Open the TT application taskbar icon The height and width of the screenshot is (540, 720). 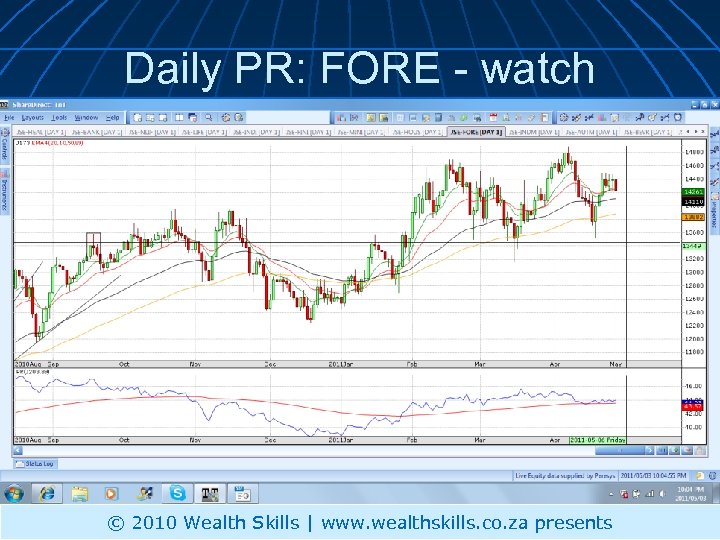click(x=210, y=494)
